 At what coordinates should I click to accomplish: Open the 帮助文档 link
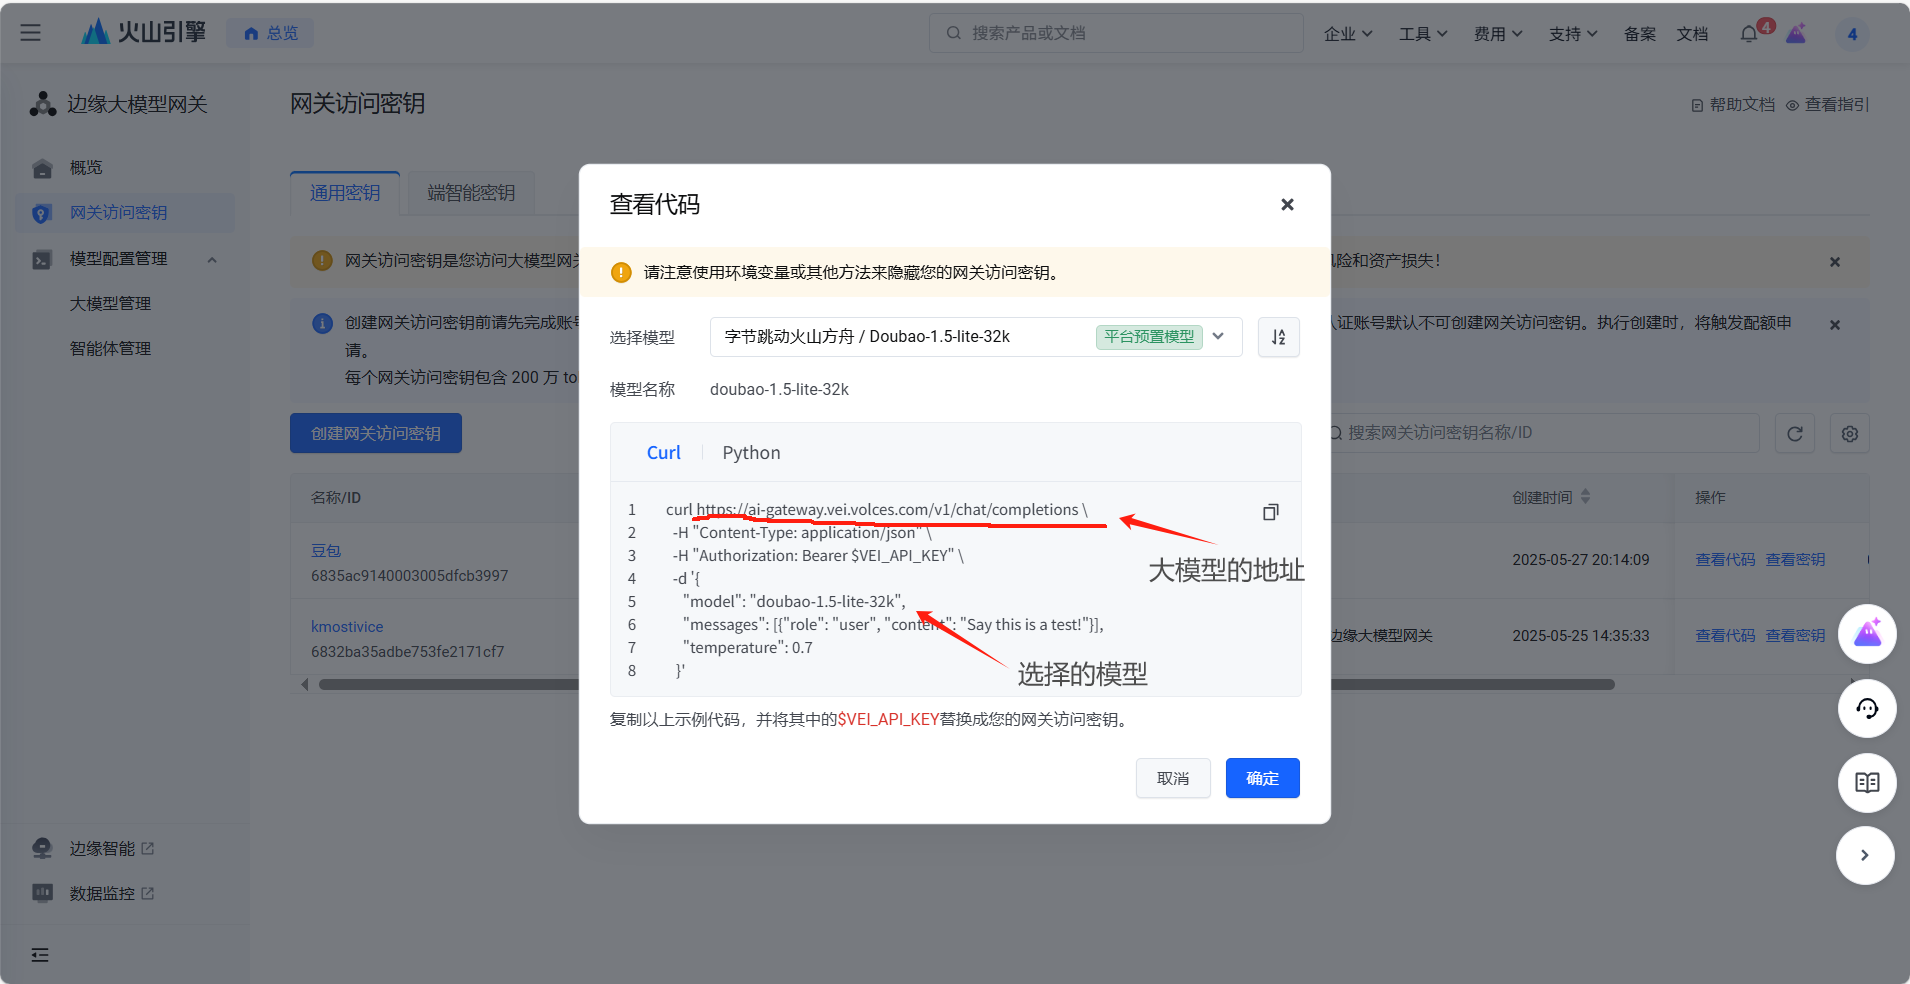tap(1733, 105)
